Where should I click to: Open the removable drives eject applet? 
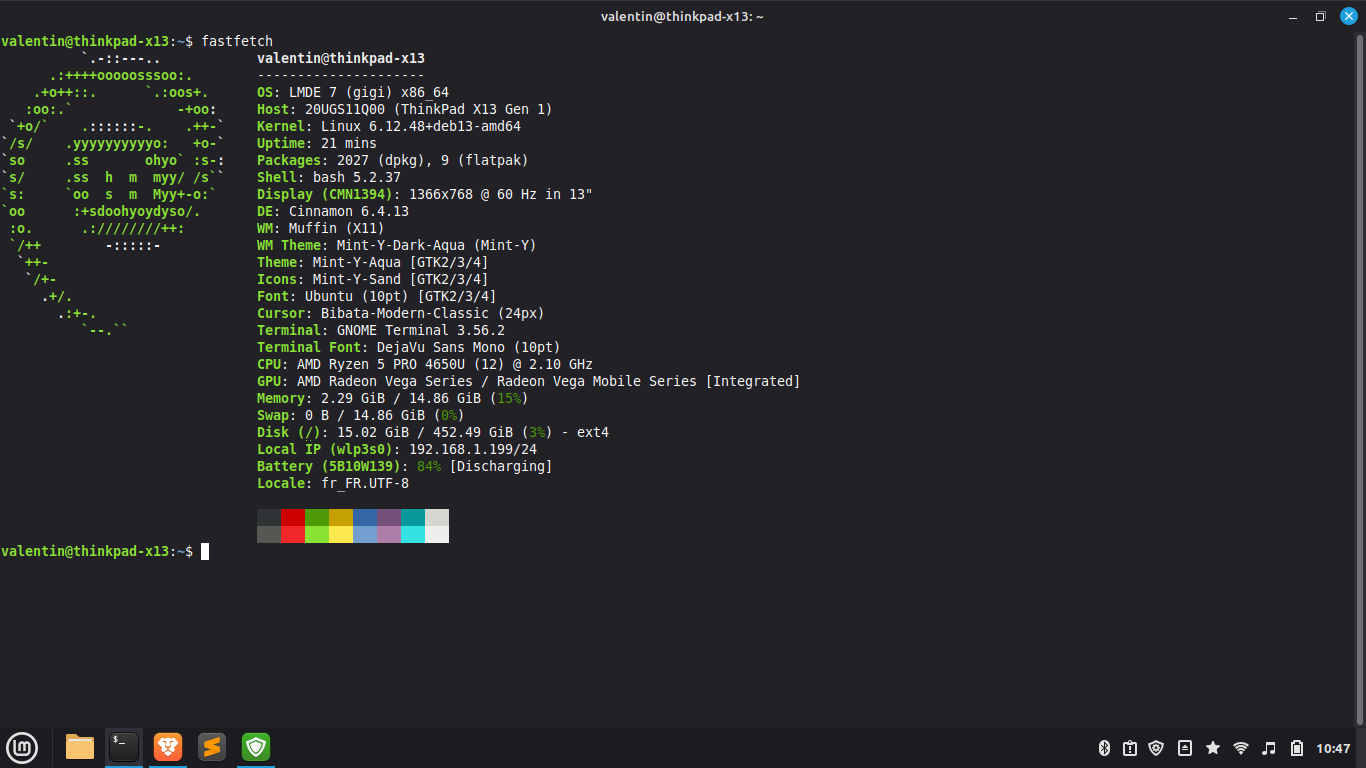click(1185, 748)
